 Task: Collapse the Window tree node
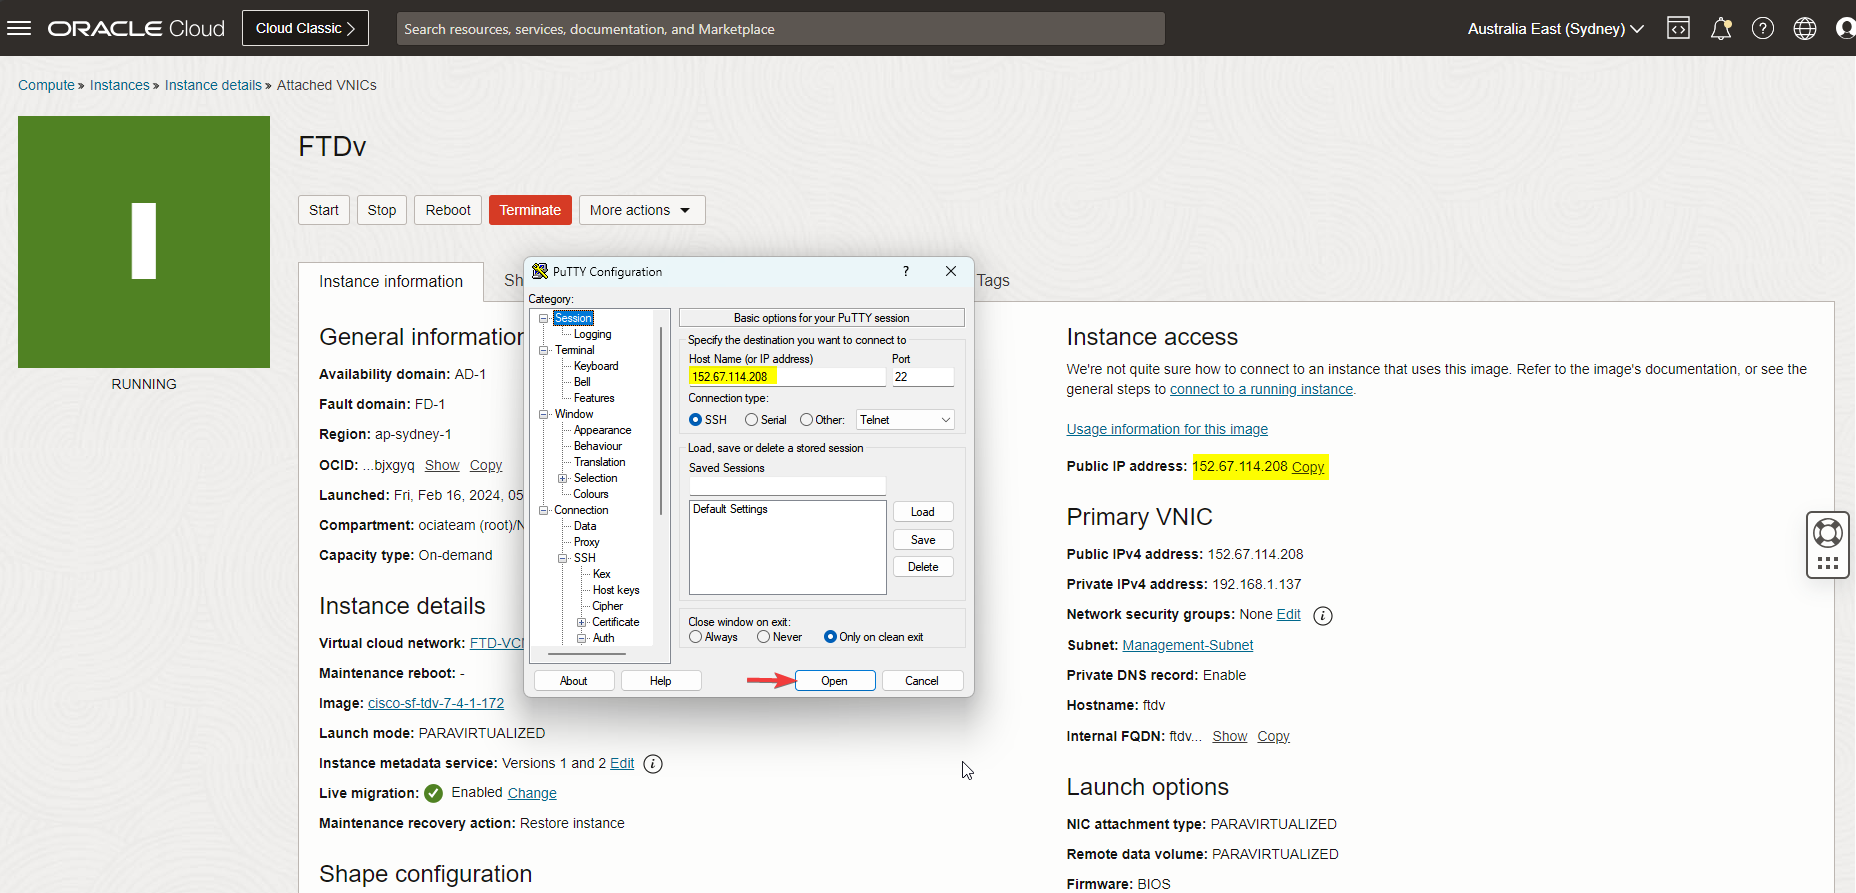544,414
